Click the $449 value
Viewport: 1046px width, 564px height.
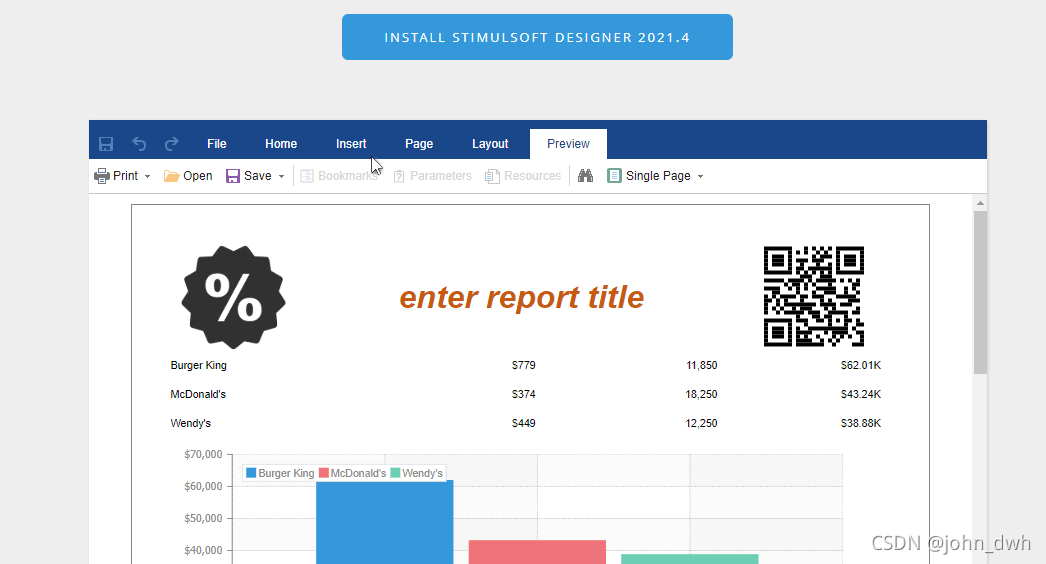tap(524, 422)
